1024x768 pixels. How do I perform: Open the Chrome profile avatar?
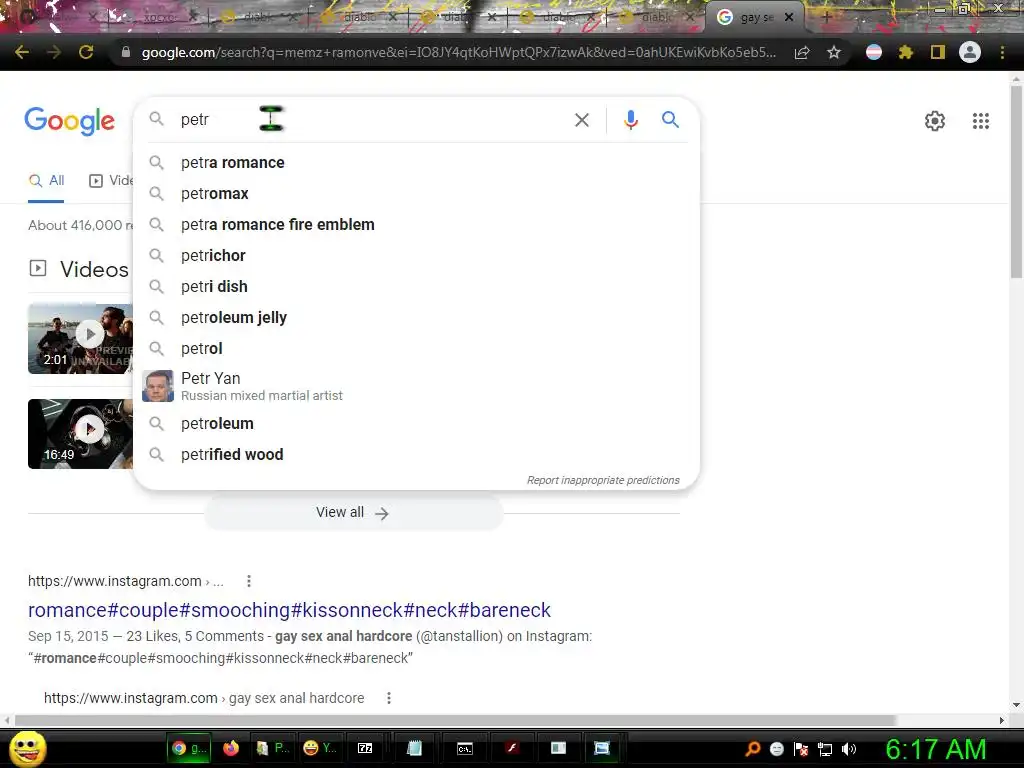click(970, 52)
